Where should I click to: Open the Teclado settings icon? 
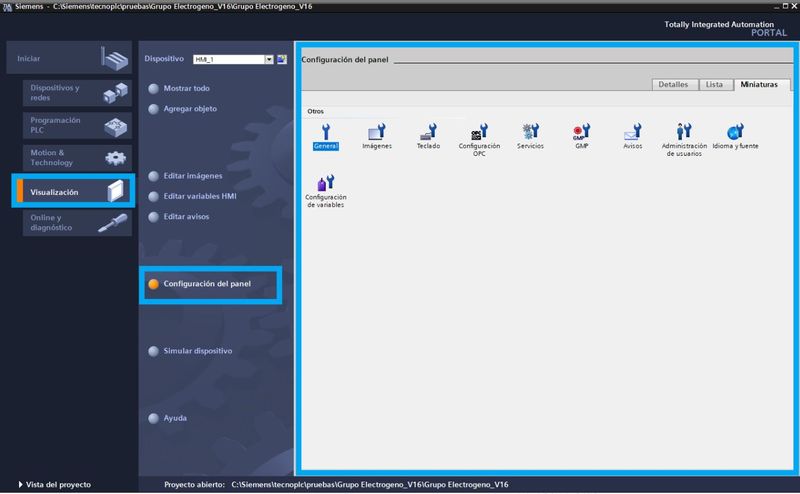coord(428,136)
